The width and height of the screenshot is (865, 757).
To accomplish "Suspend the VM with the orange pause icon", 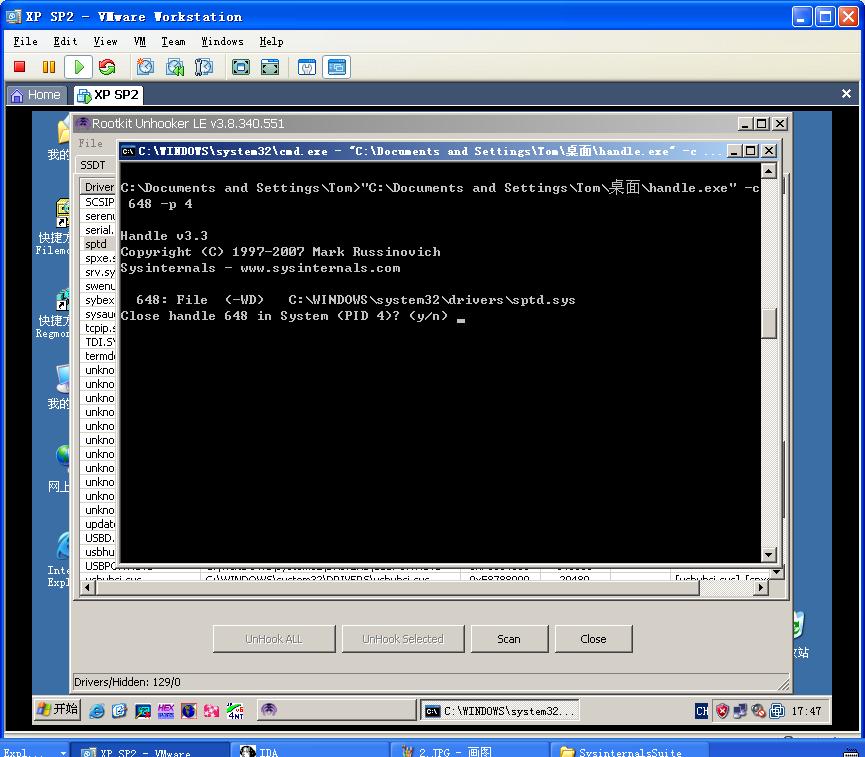I will click(49, 67).
